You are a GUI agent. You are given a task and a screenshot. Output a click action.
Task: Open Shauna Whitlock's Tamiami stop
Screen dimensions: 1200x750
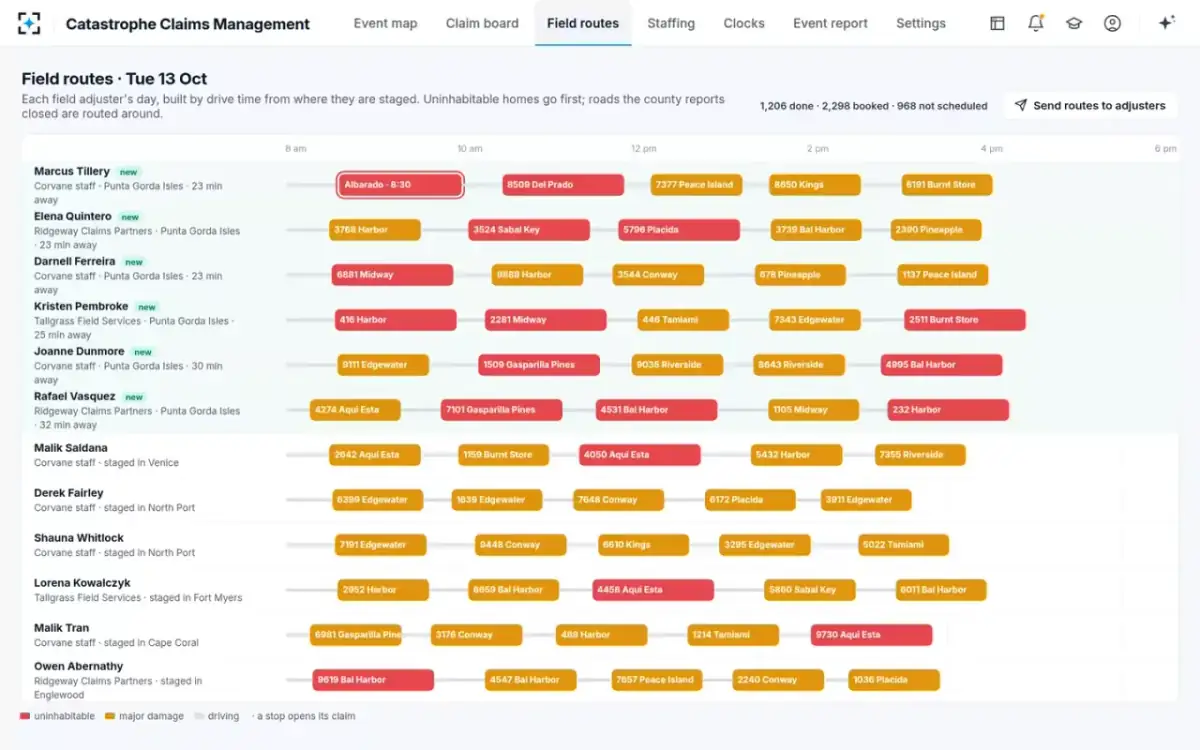click(x=903, y=545)
